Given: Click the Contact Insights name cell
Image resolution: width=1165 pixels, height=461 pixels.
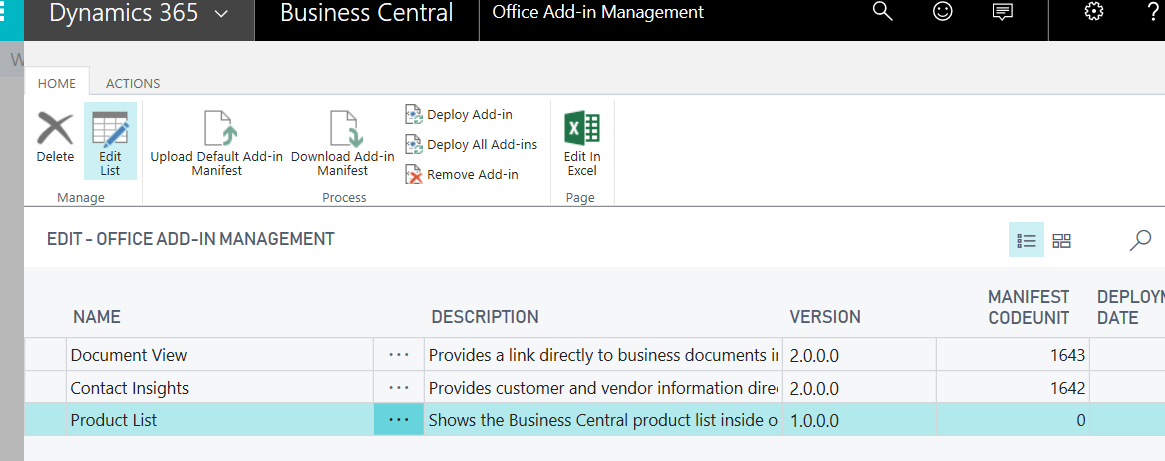Looking at the screenshot, I should (x=129, y=388).
